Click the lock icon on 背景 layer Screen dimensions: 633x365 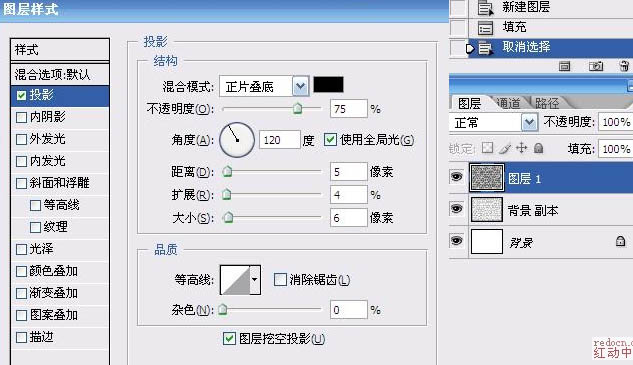[x=620, y=241]
